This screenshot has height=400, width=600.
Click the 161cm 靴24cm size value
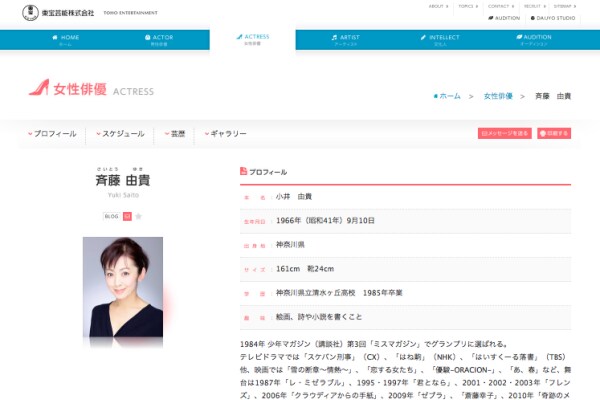tap(305, 269)
